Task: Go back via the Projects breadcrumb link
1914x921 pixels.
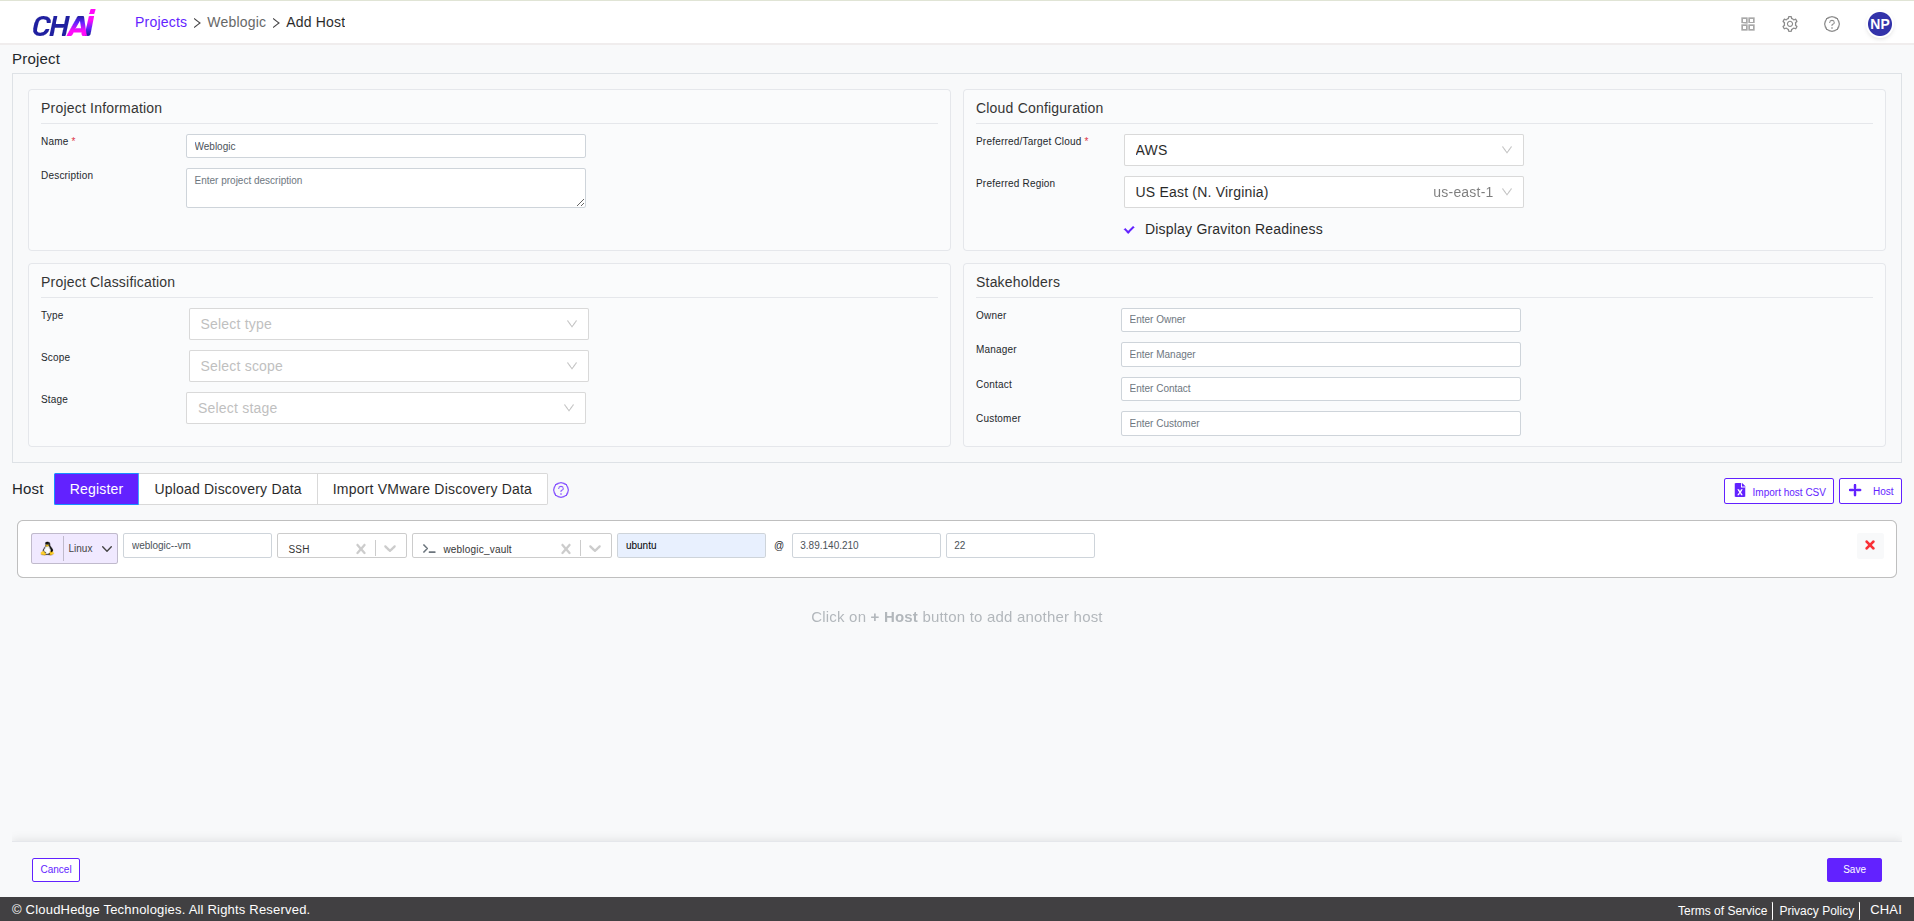Action: tap(160, 21)
